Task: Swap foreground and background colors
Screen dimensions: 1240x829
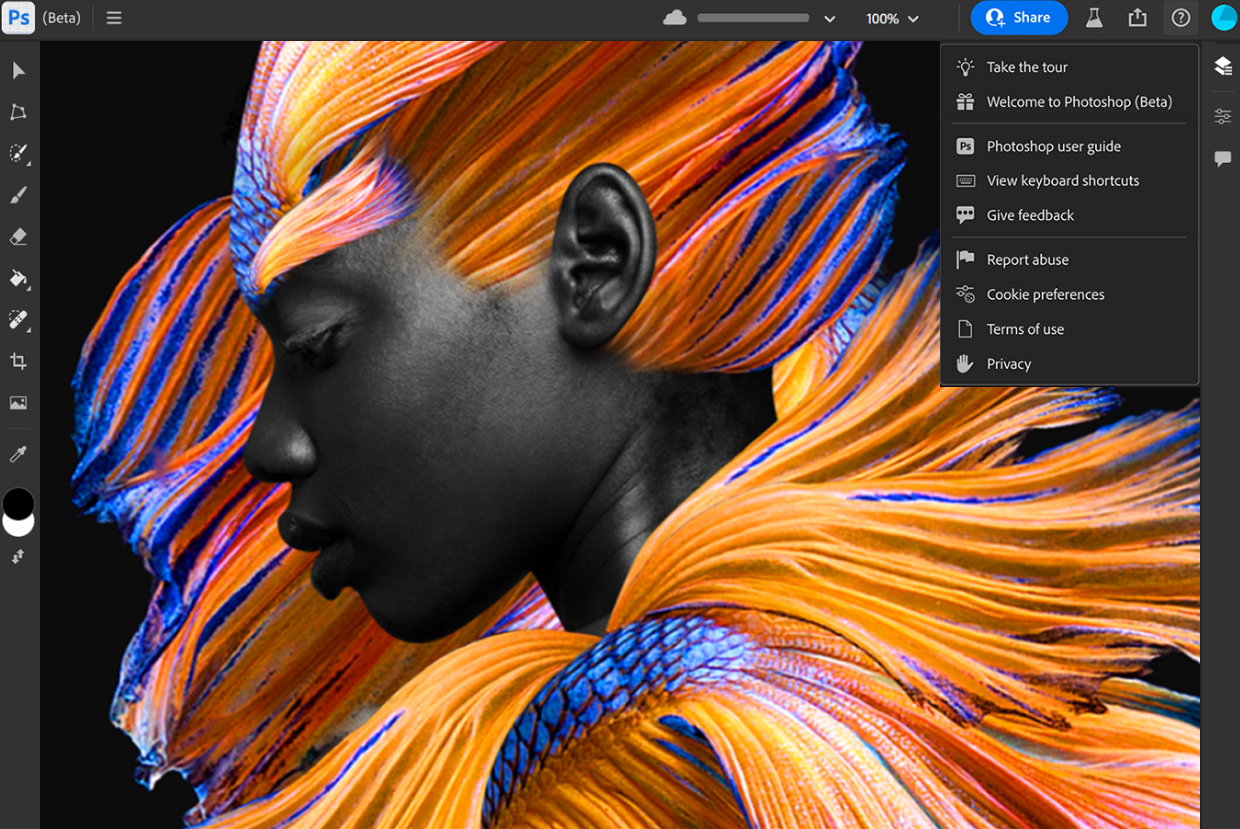Action: point(18,557)
